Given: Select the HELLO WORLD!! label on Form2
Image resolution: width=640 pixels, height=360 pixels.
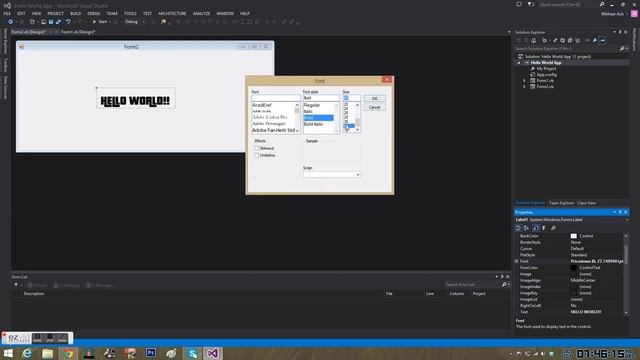Looking at the screenshot, I should point(136,98).
